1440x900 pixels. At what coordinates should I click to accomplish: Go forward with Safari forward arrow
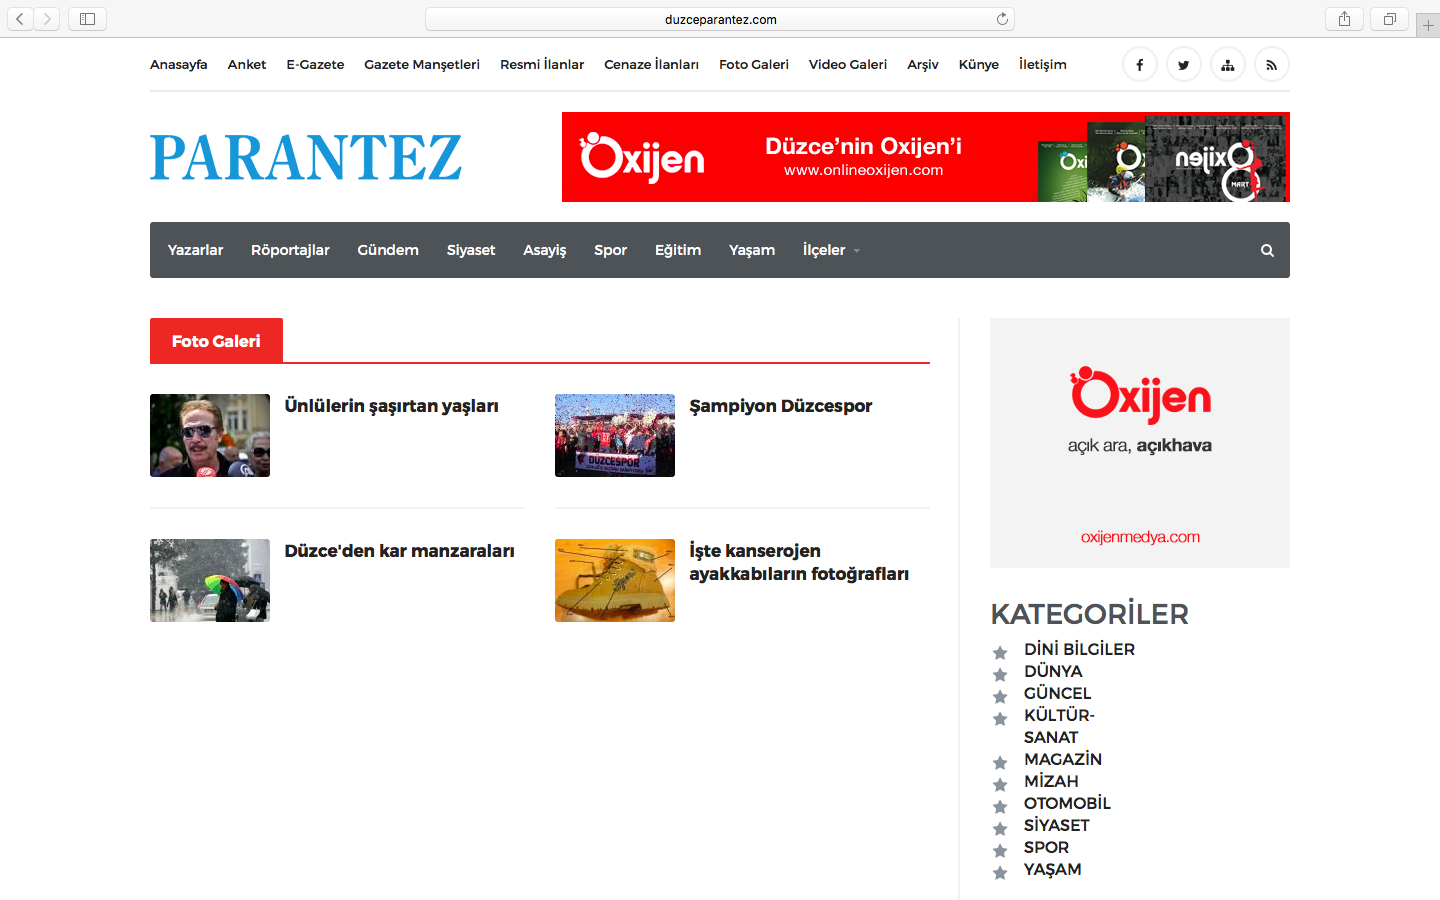point(47,19)
